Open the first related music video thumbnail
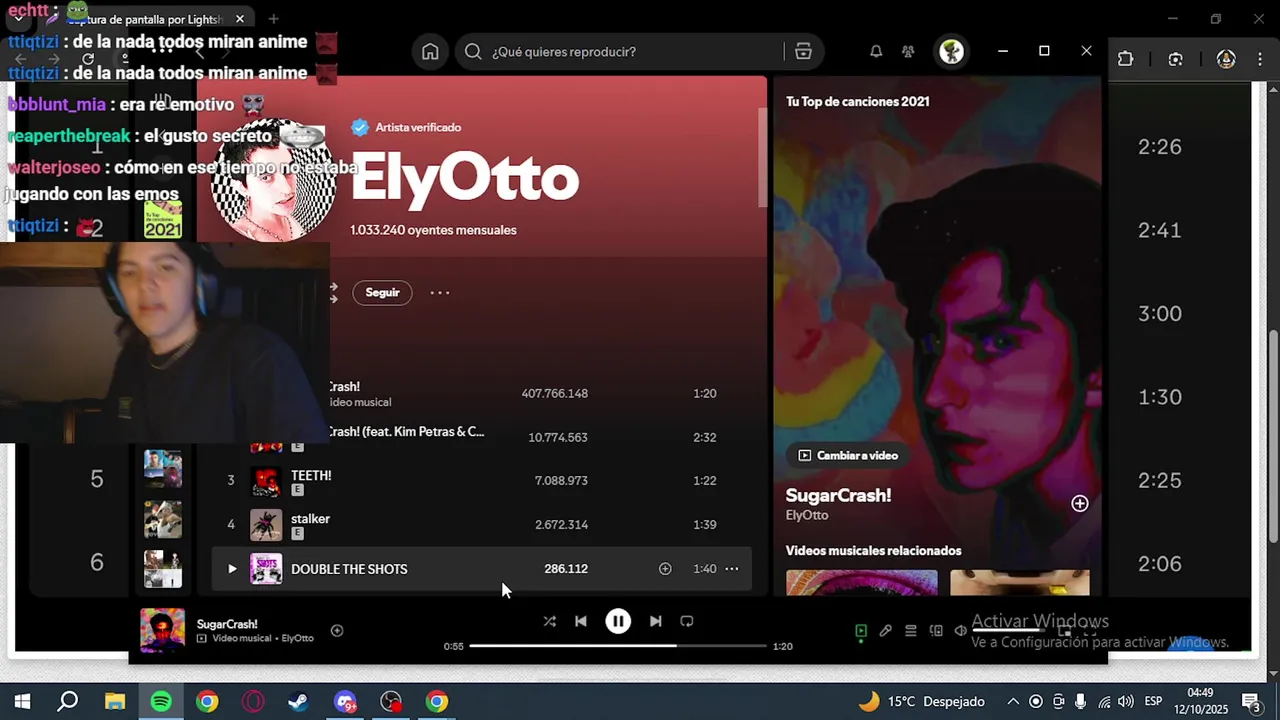Viewport: 1280px width, 720px height. (x=862, y=582)
